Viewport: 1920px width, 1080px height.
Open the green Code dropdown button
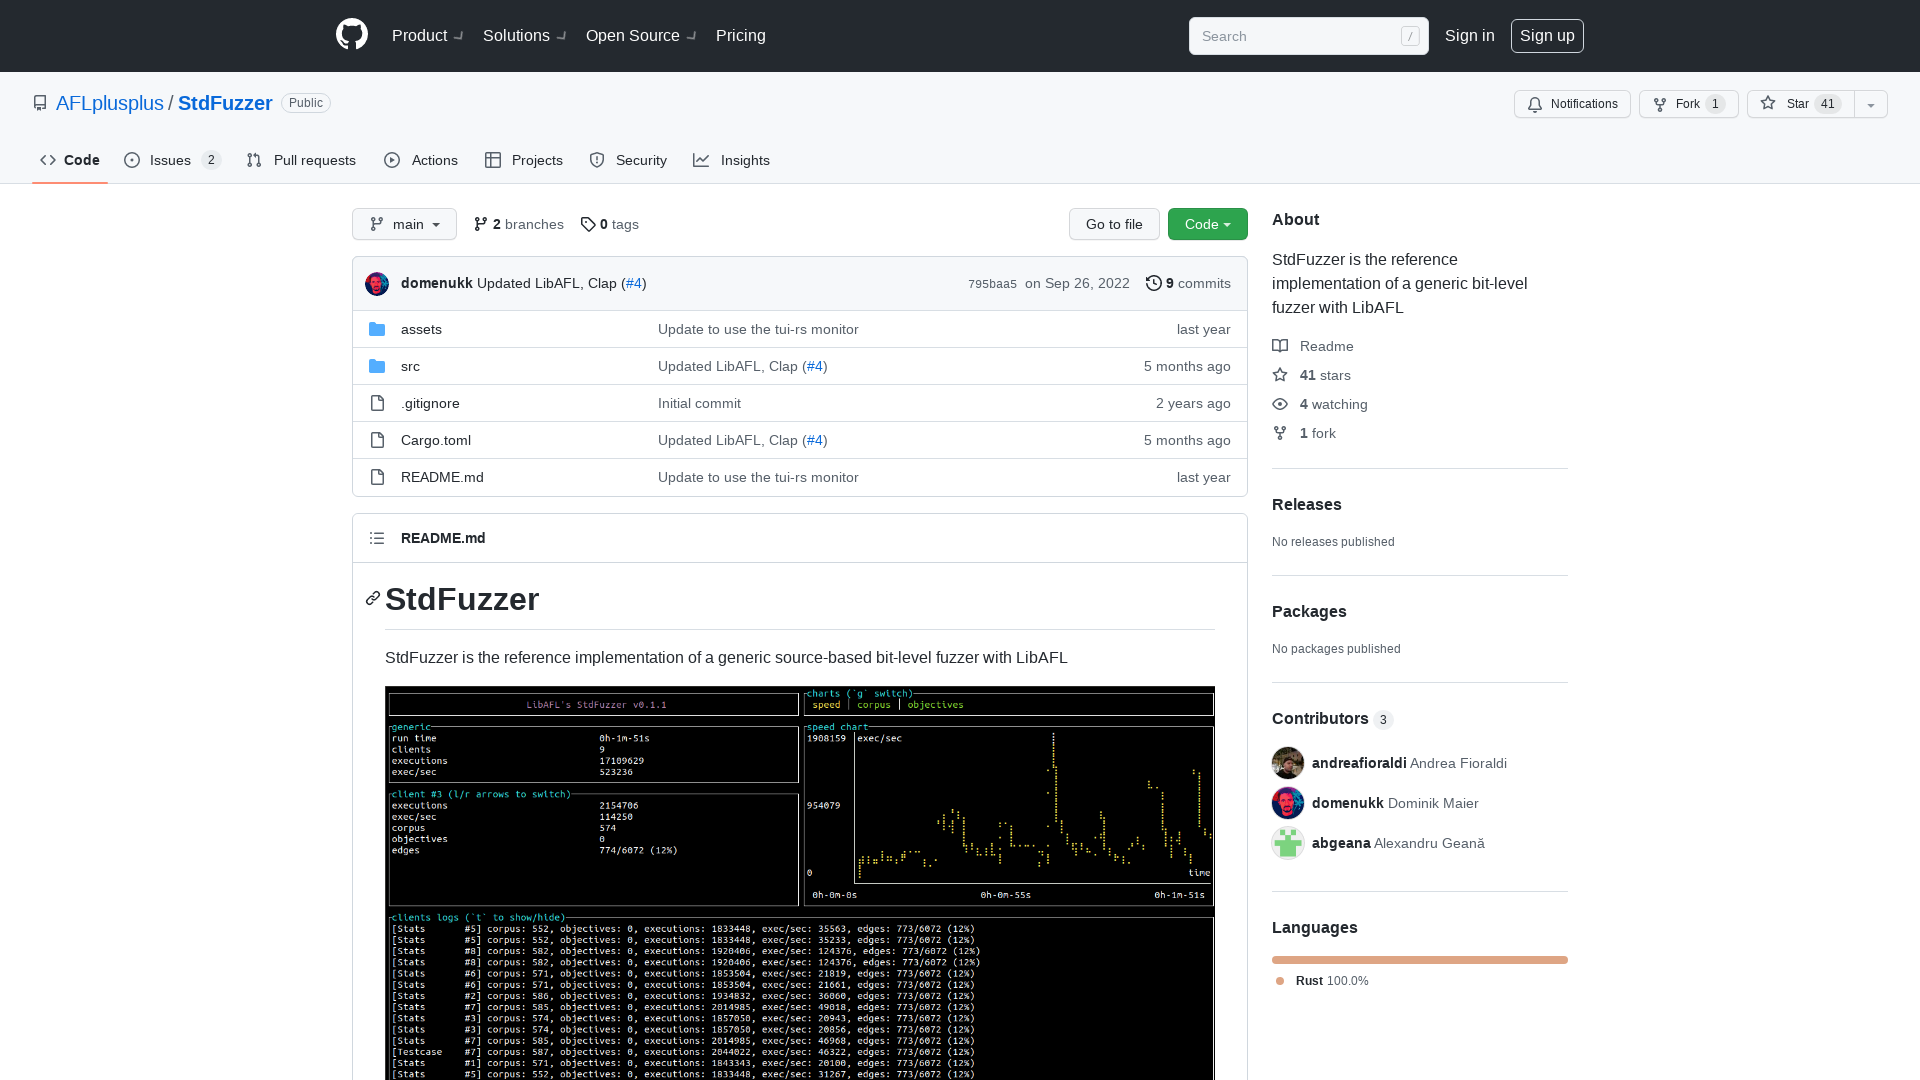pos(1208,224)
